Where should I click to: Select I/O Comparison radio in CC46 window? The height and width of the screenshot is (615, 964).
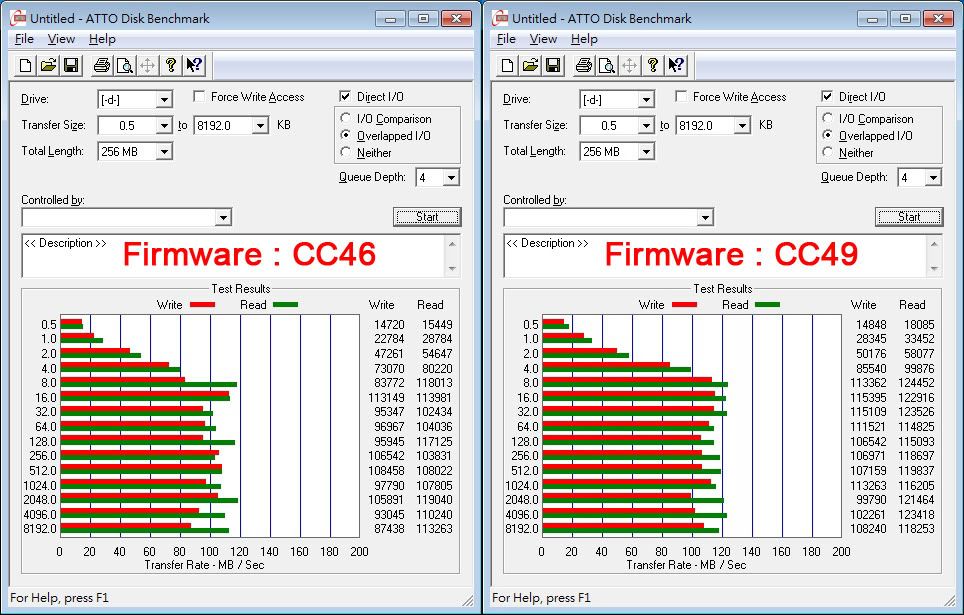[346, 118]
